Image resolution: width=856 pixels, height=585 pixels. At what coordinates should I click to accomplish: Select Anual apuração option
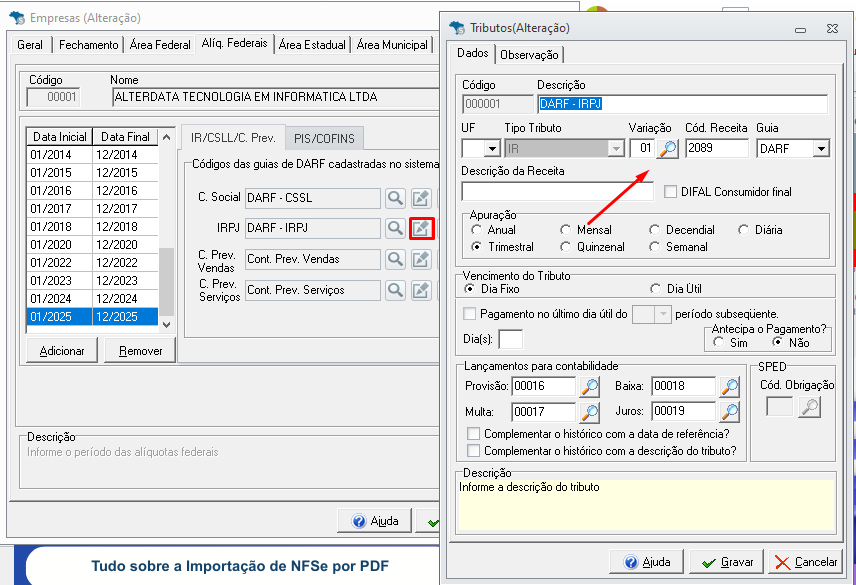point(477,230)
